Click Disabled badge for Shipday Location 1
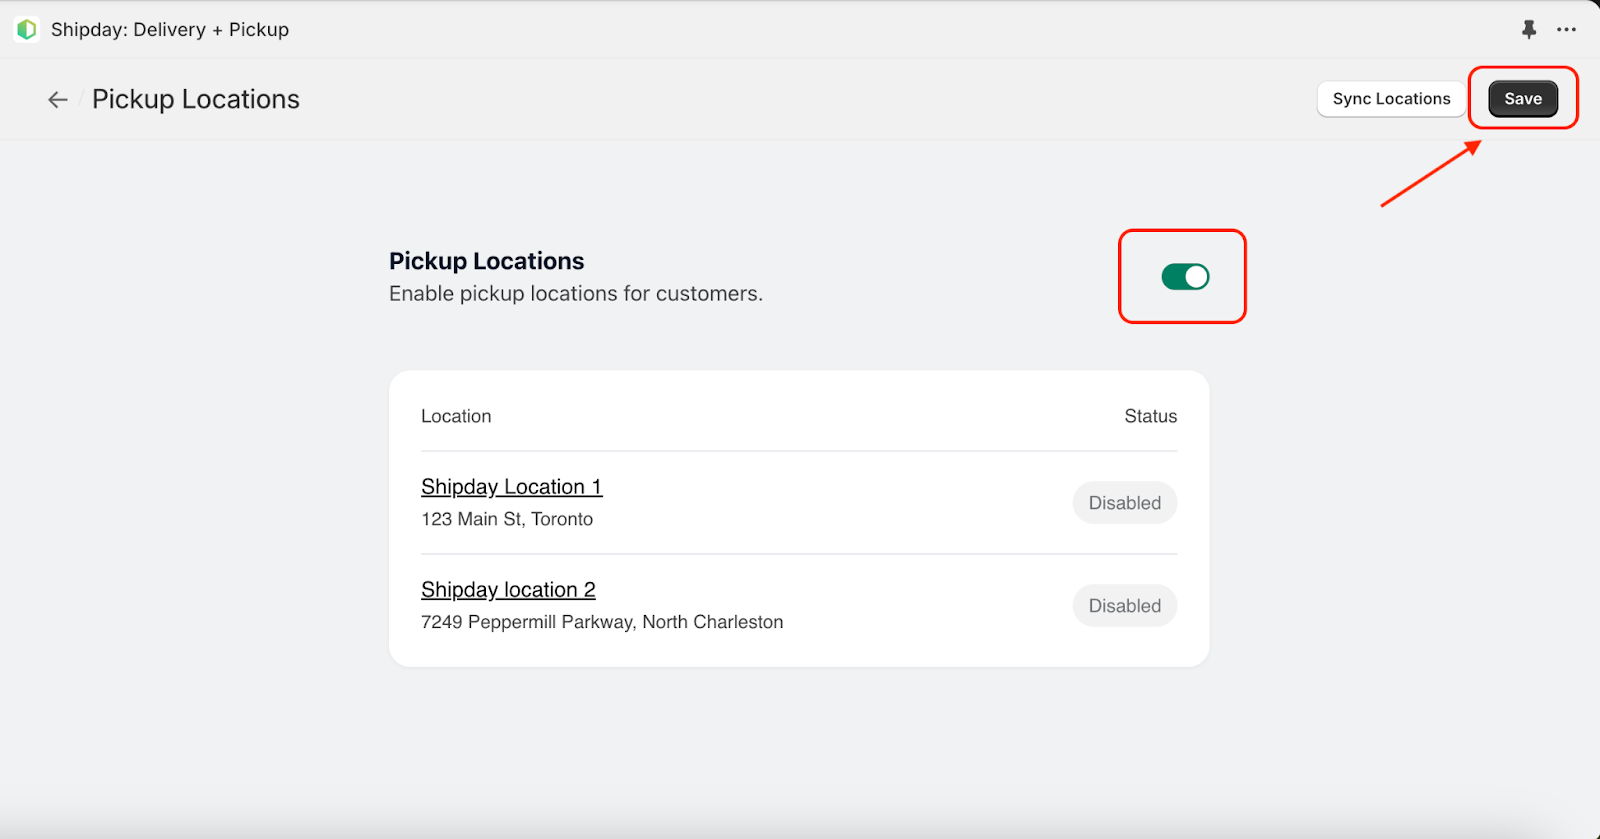 coord(1125,503)
